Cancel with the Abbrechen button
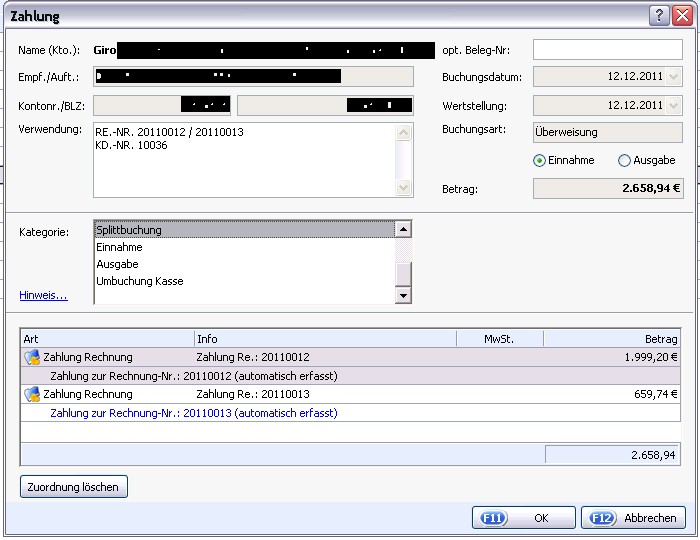This screenshot has width=700, height=540. coord(633,518)
